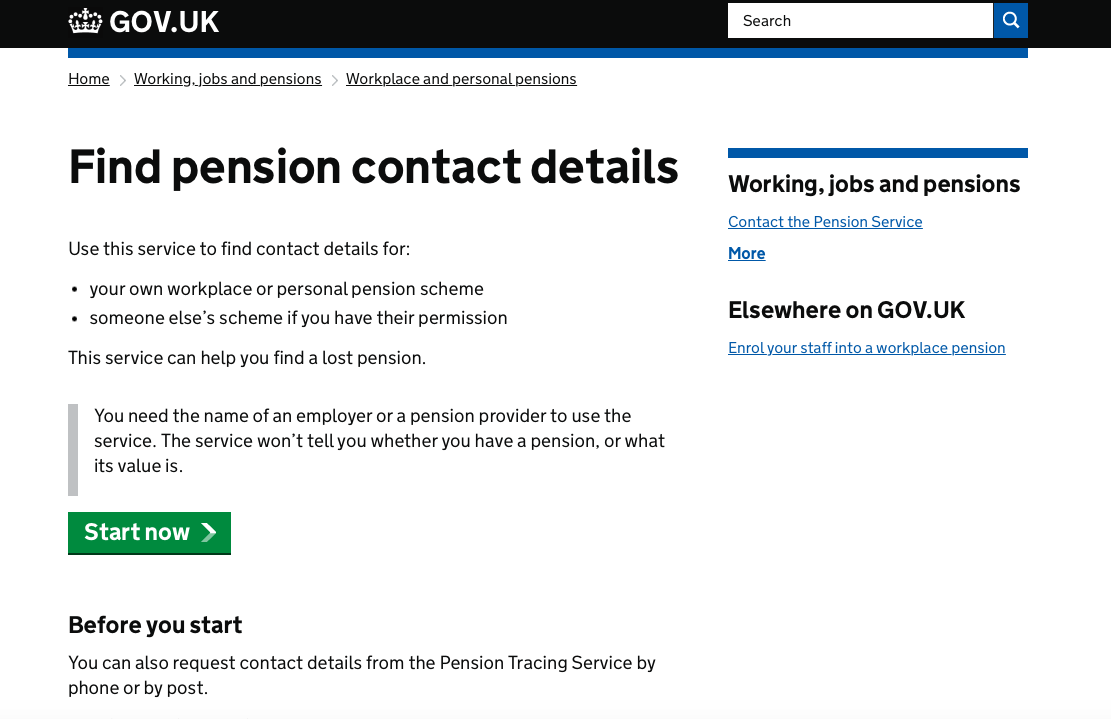Click the Find pension contact details heading
1111x719 pixels.
click(x=373, y=167)
